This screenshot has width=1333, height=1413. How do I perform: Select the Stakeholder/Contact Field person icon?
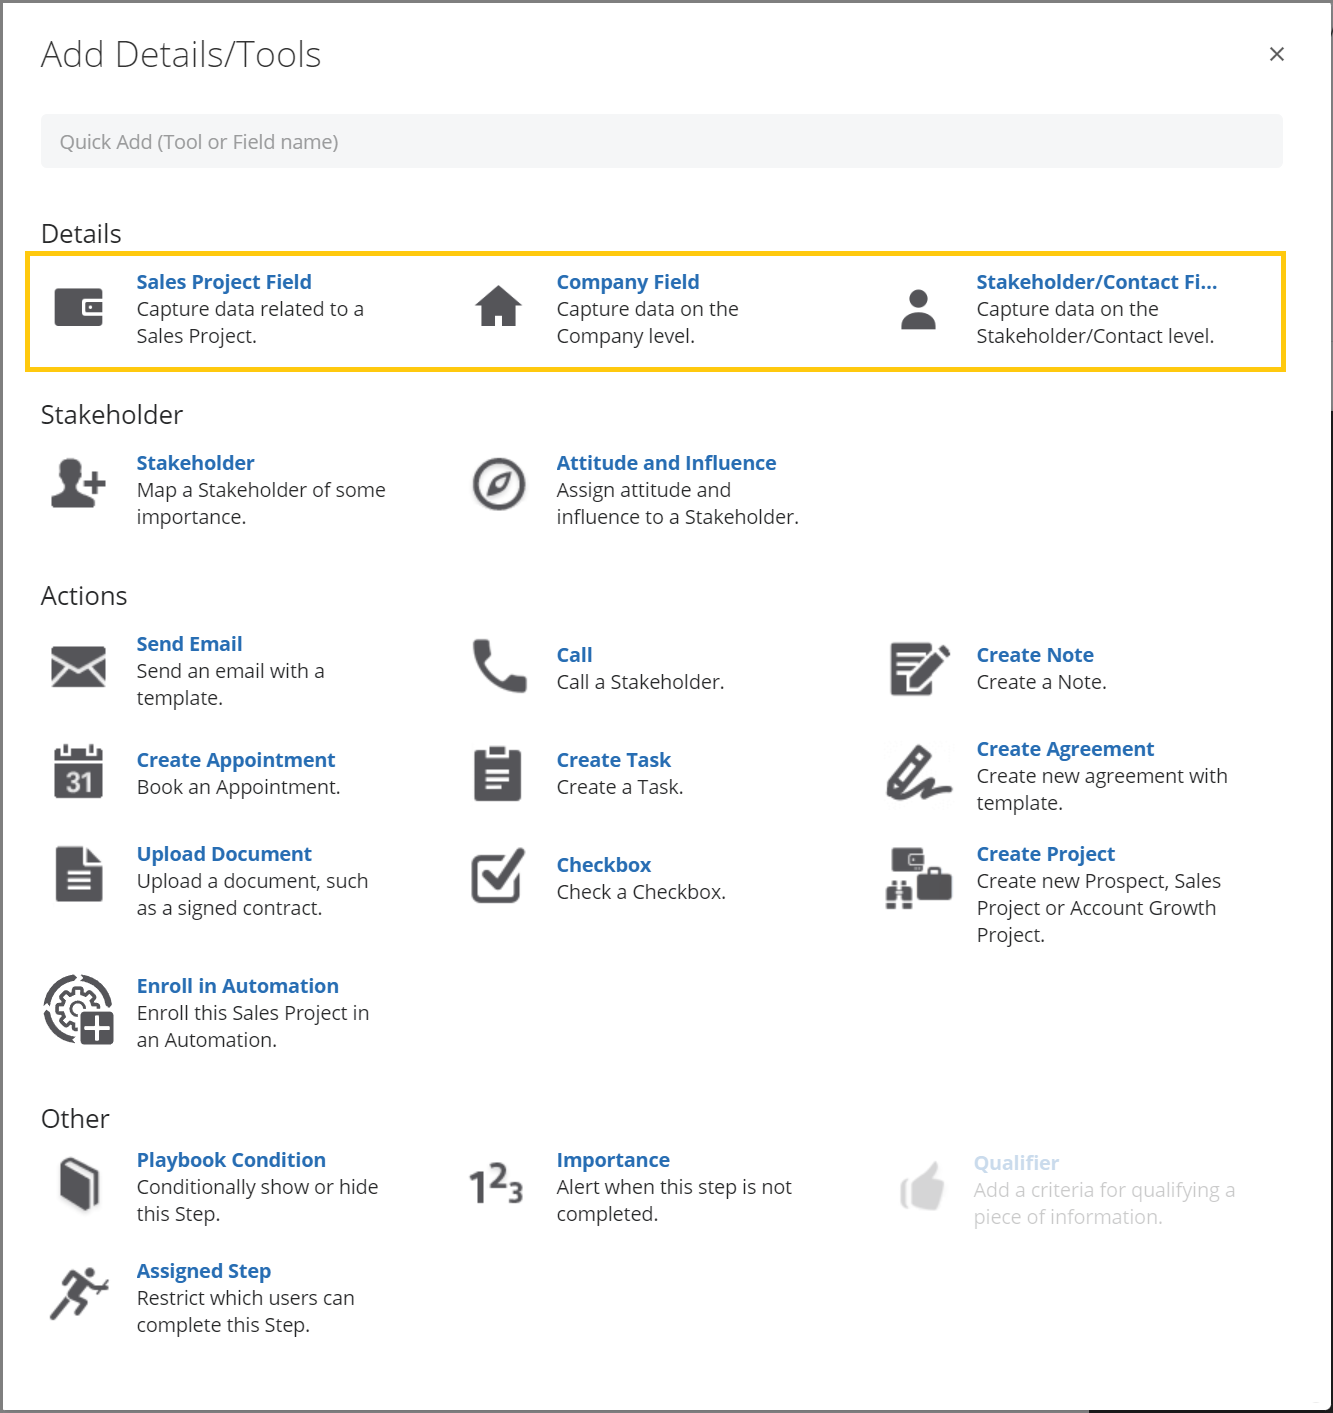[918, 308]
